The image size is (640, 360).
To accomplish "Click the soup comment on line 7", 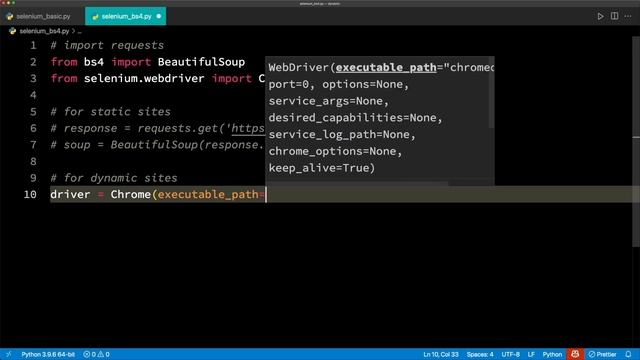I will click(158, 145).
